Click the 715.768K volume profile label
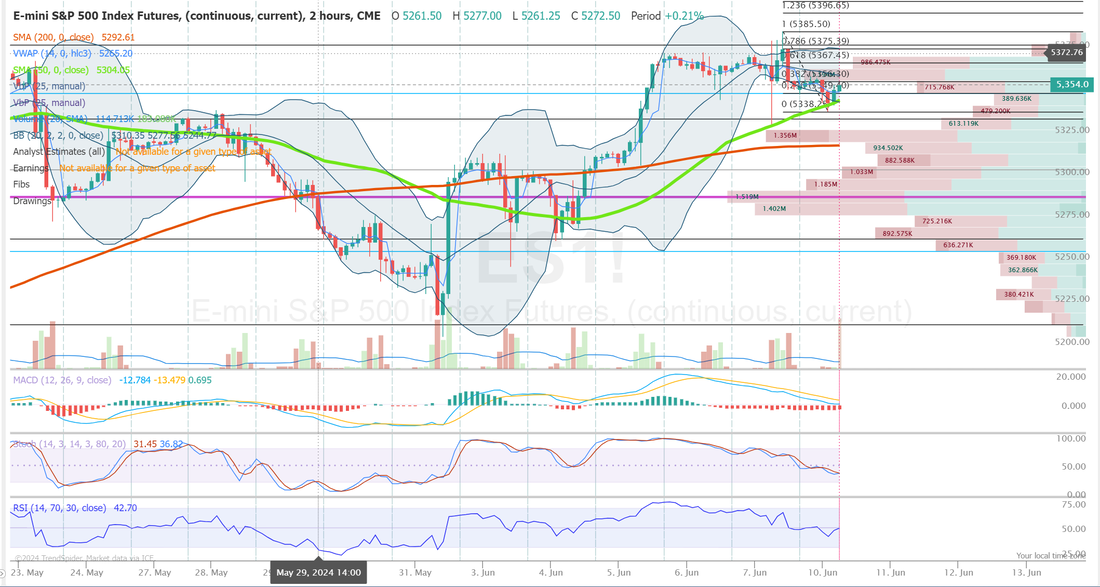The width and height of the screenshot is (1100, 587). [939, 87]
